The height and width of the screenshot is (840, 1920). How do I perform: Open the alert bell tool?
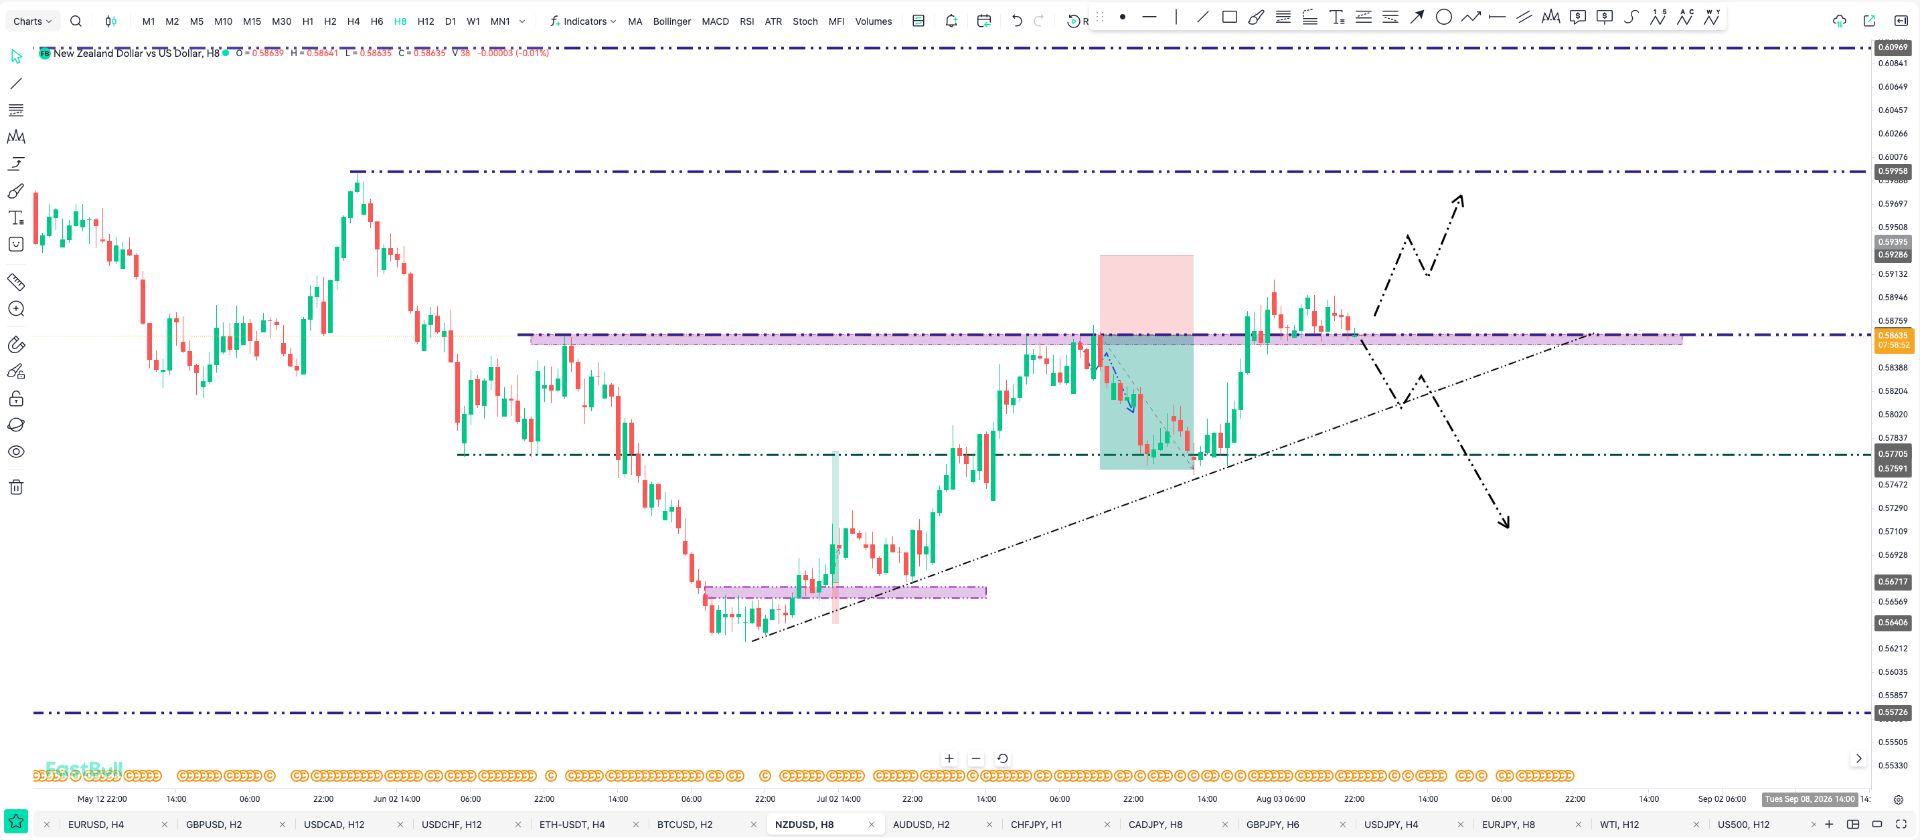point(951,21)
